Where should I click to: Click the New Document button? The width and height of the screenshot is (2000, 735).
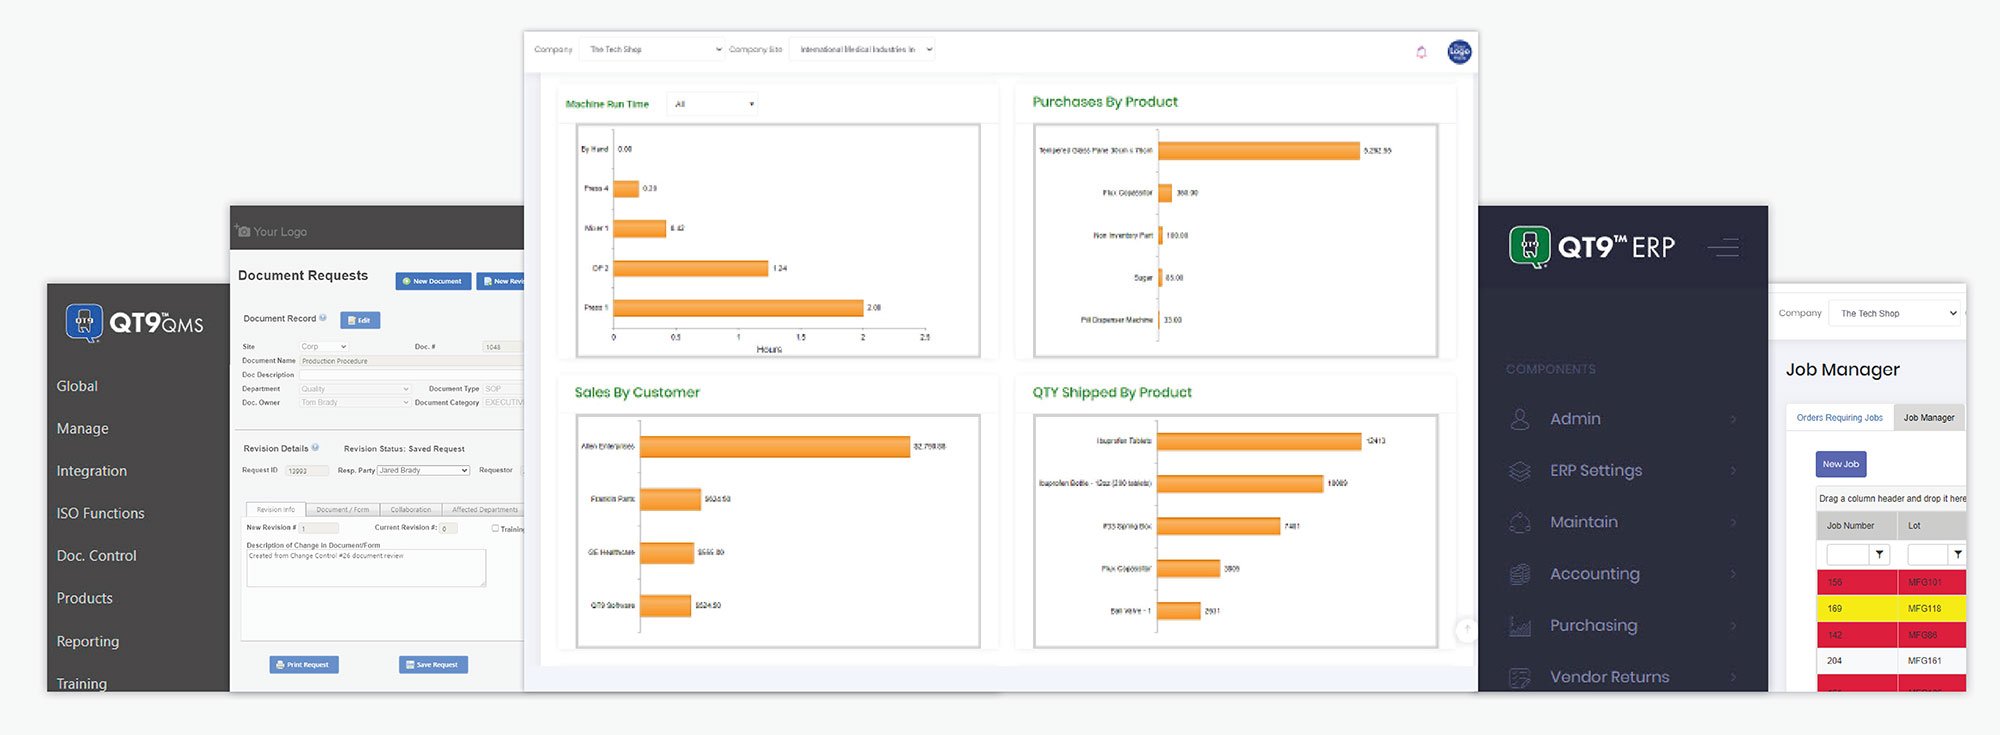pyautogui.click(x=433, y=281)
